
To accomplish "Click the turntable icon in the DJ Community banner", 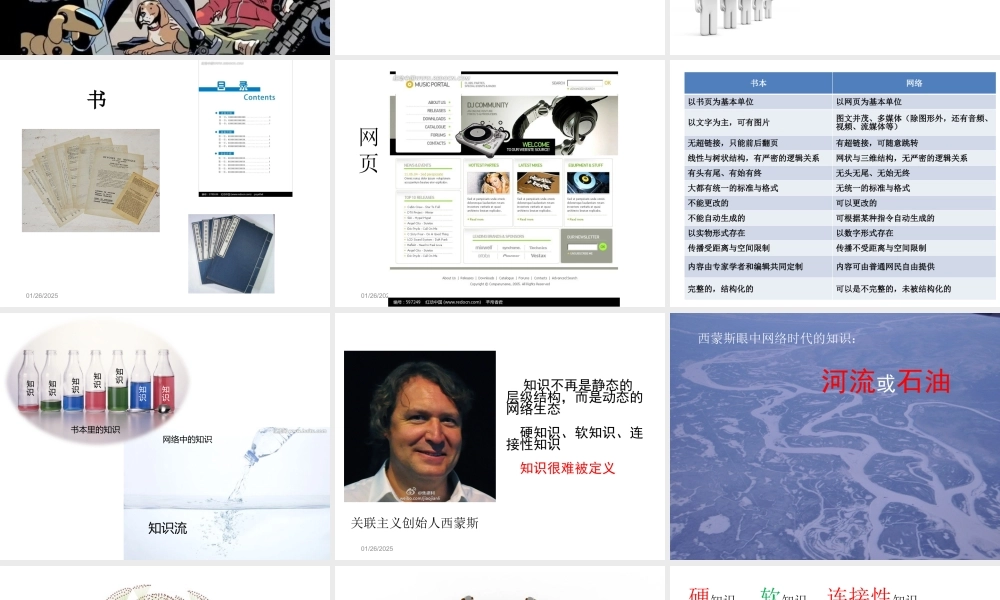I will tap(477, 135).
